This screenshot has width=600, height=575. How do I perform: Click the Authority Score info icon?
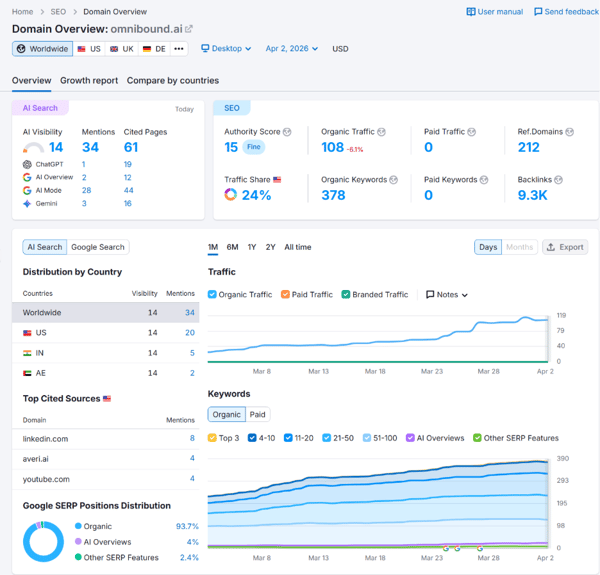288,132
